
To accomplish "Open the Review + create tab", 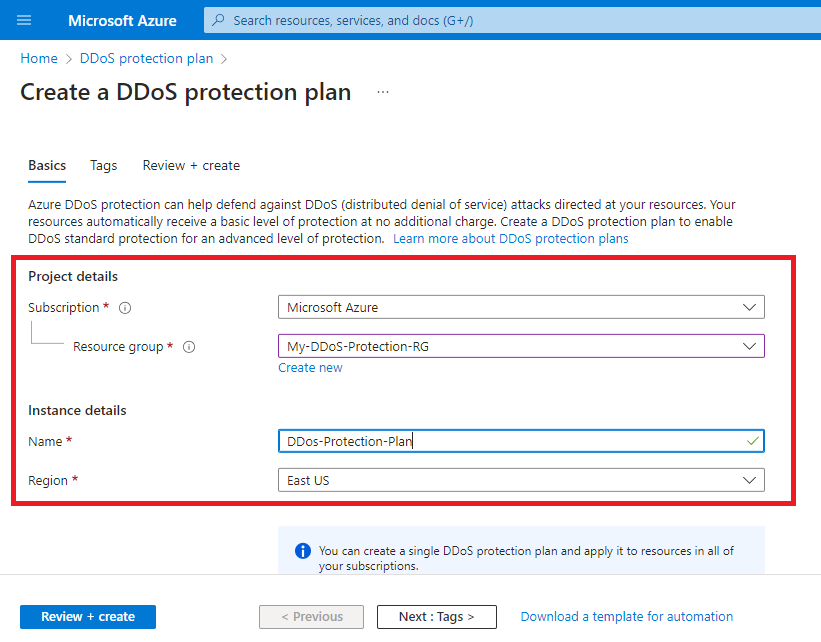I will coord(191,165).
